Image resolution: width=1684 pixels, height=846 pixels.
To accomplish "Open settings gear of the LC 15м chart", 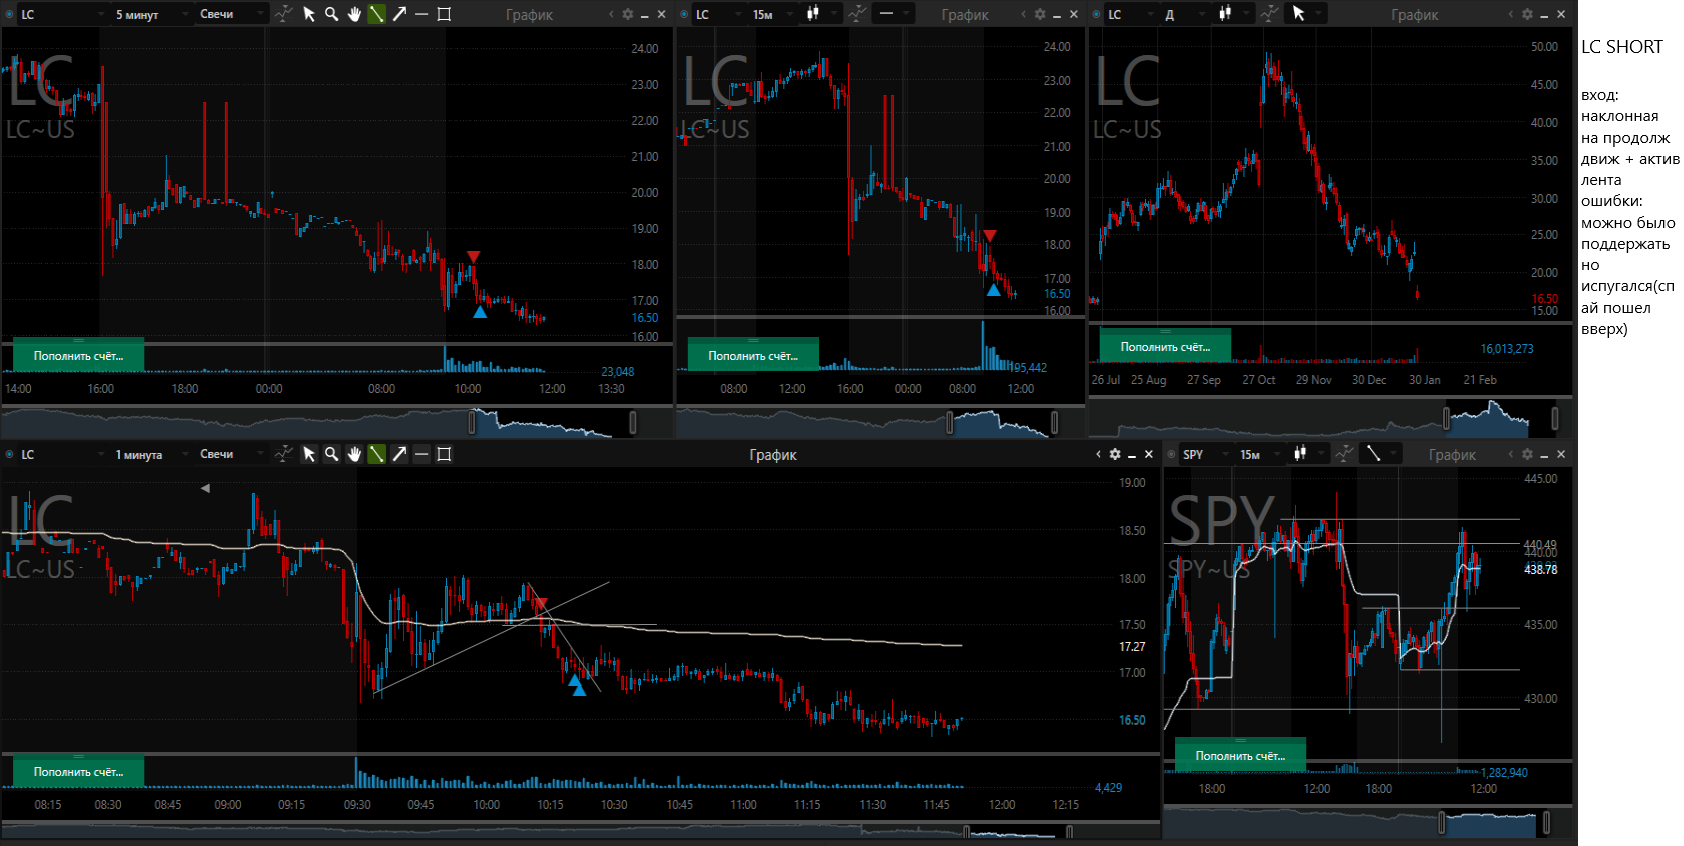I will click(1040, 14).
